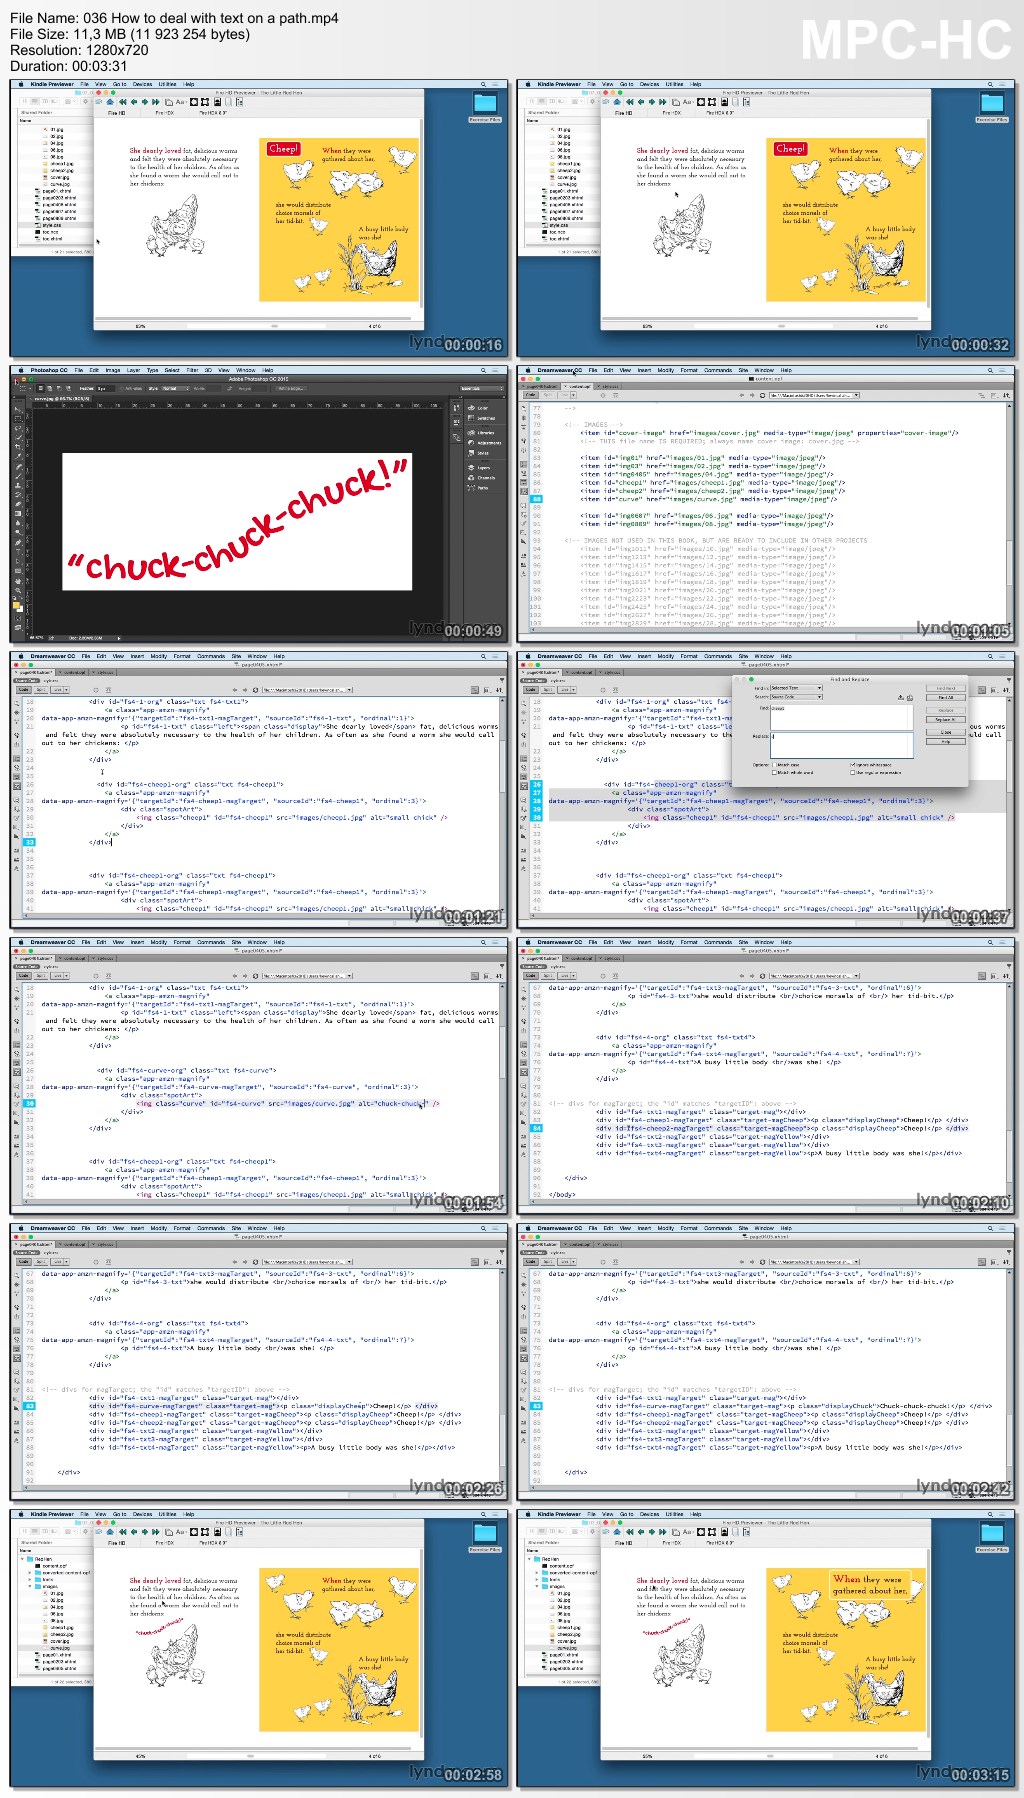Select New selection mode button in Photoshop options bar
The image size is (1024, 1798).
[x=41, y=389]
